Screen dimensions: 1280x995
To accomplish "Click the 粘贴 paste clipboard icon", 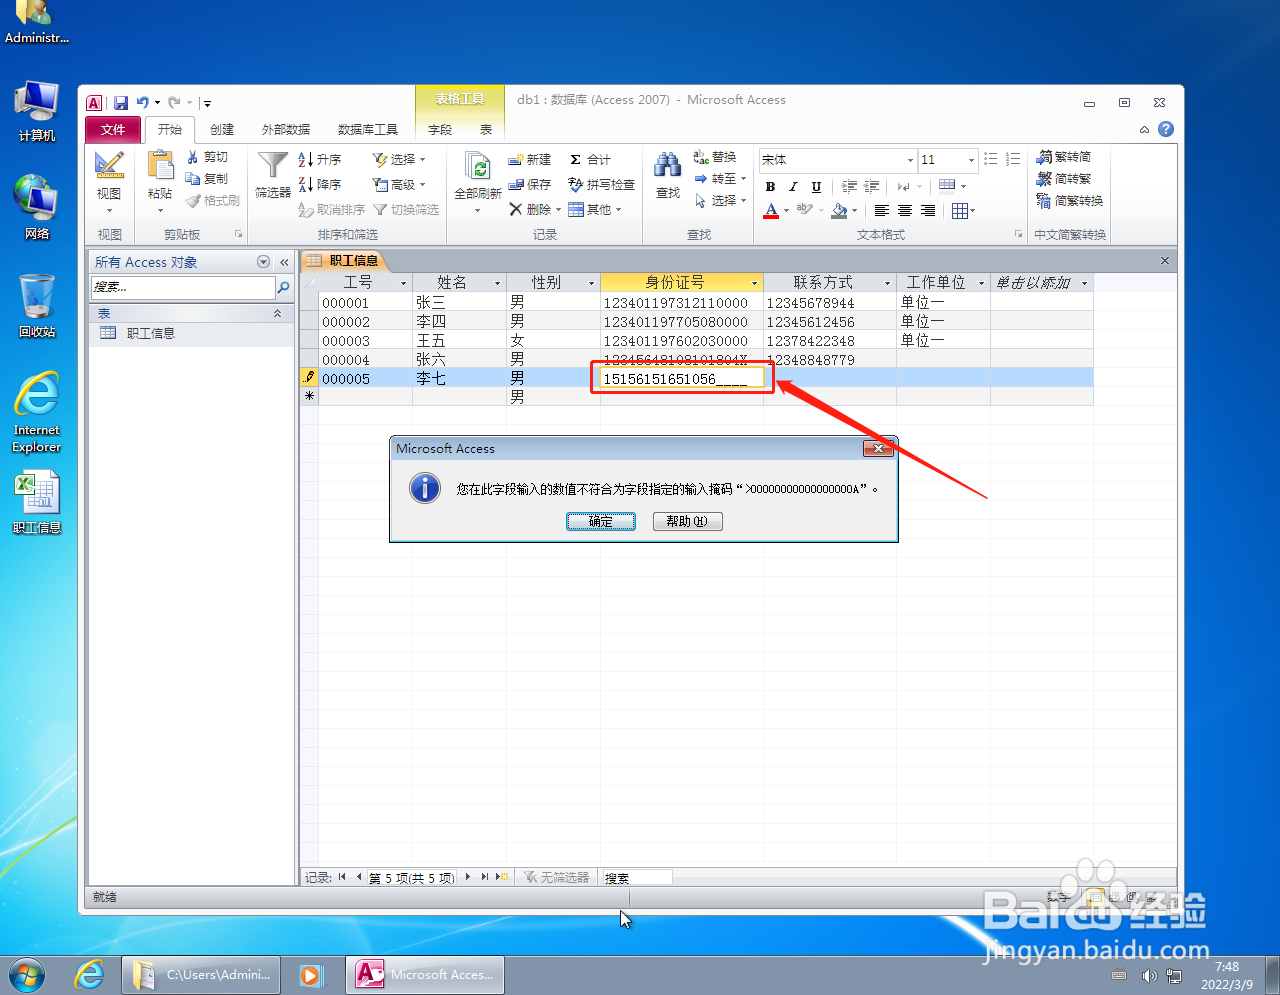I will click(160, 165).
